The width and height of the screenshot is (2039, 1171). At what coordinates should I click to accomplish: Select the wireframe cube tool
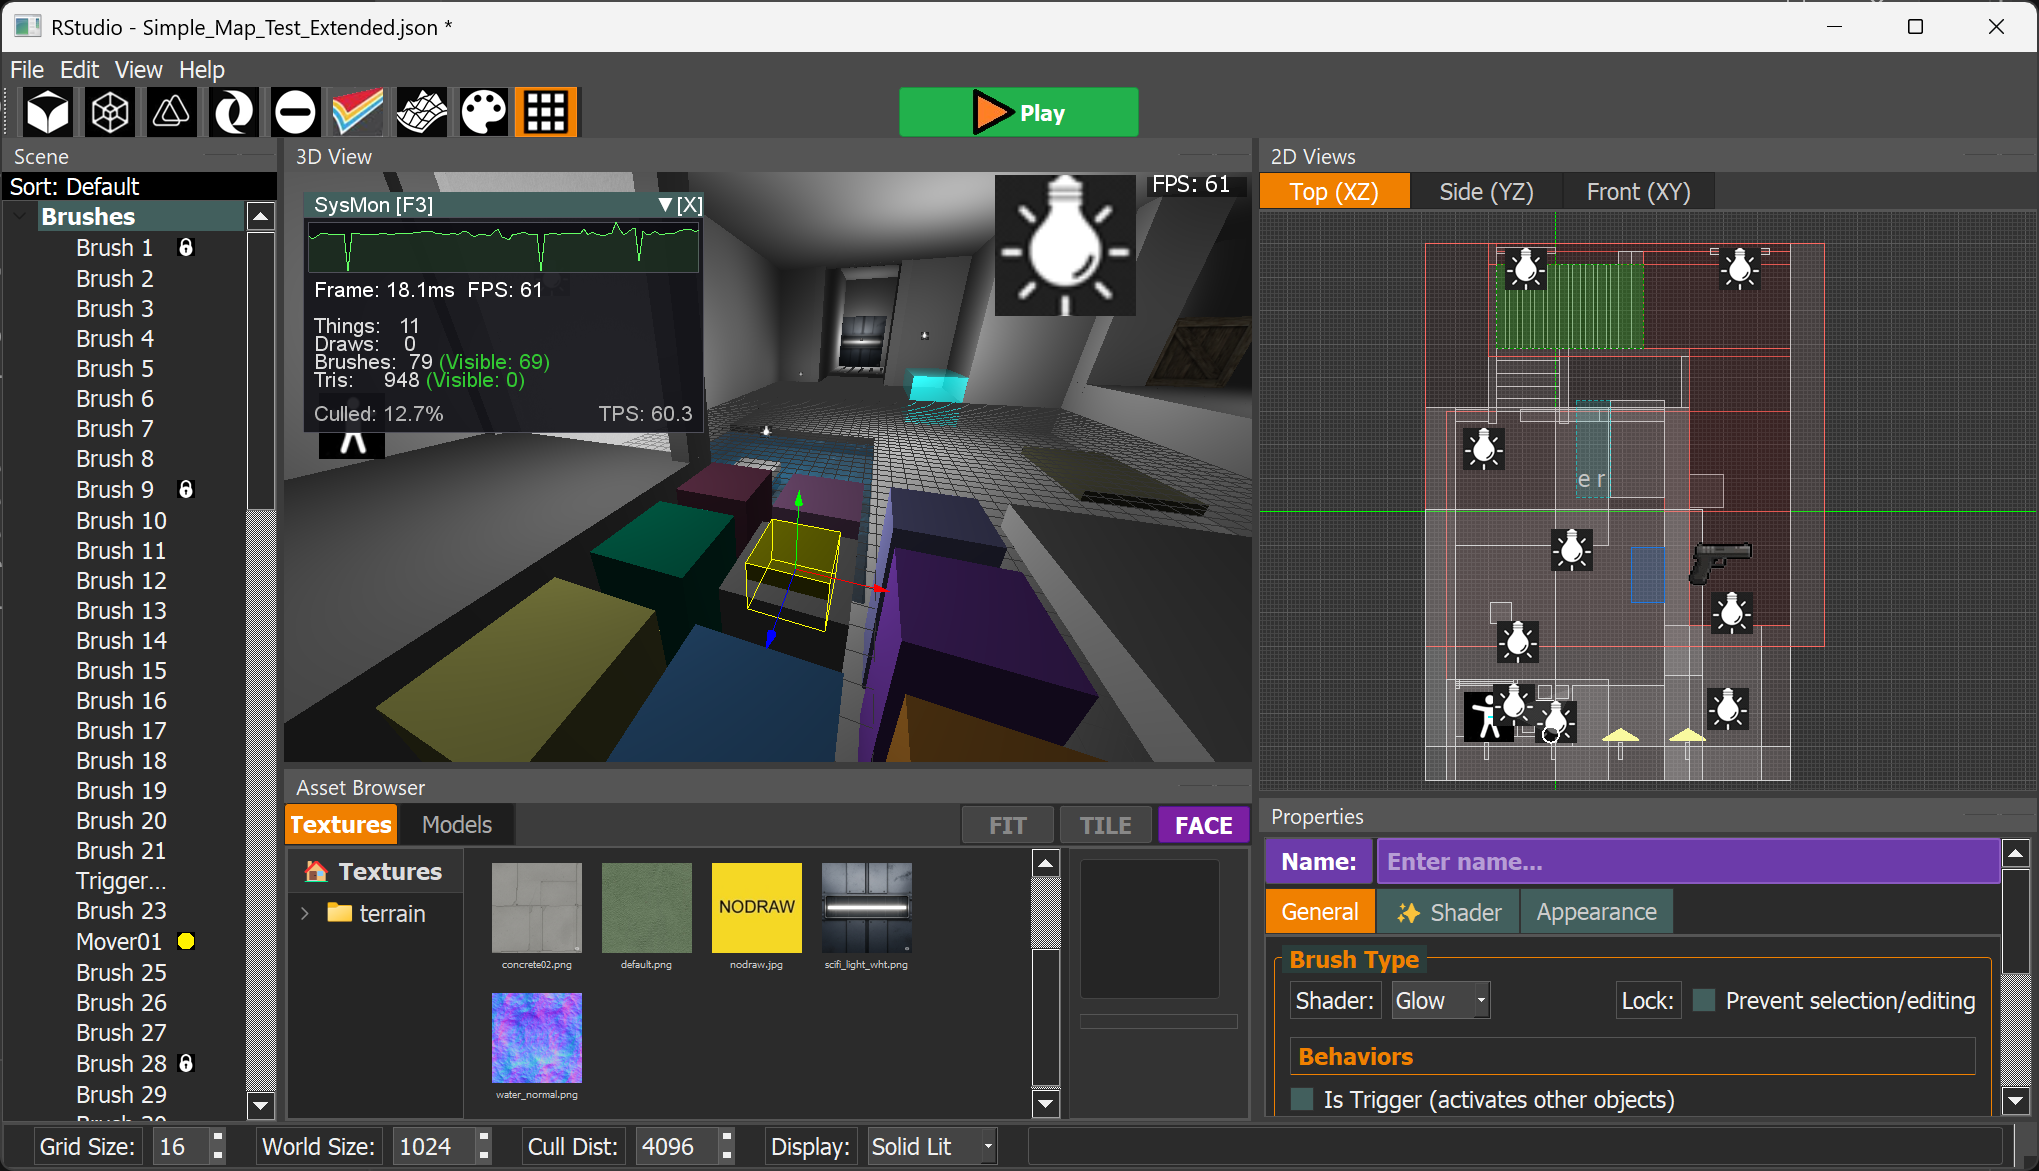pos(109,112)
